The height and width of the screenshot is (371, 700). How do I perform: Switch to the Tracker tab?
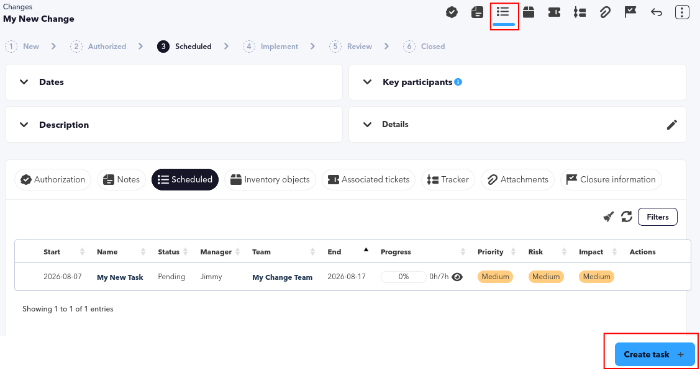click(x=448, y=179)
